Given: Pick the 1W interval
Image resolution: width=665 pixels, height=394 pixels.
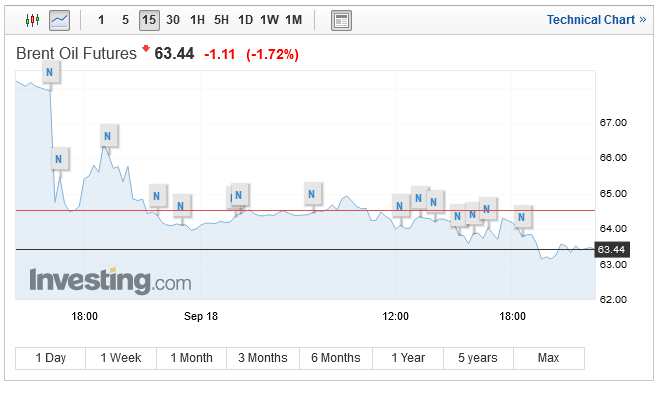Looking at the screenshot, I should [x=269, y=20].
